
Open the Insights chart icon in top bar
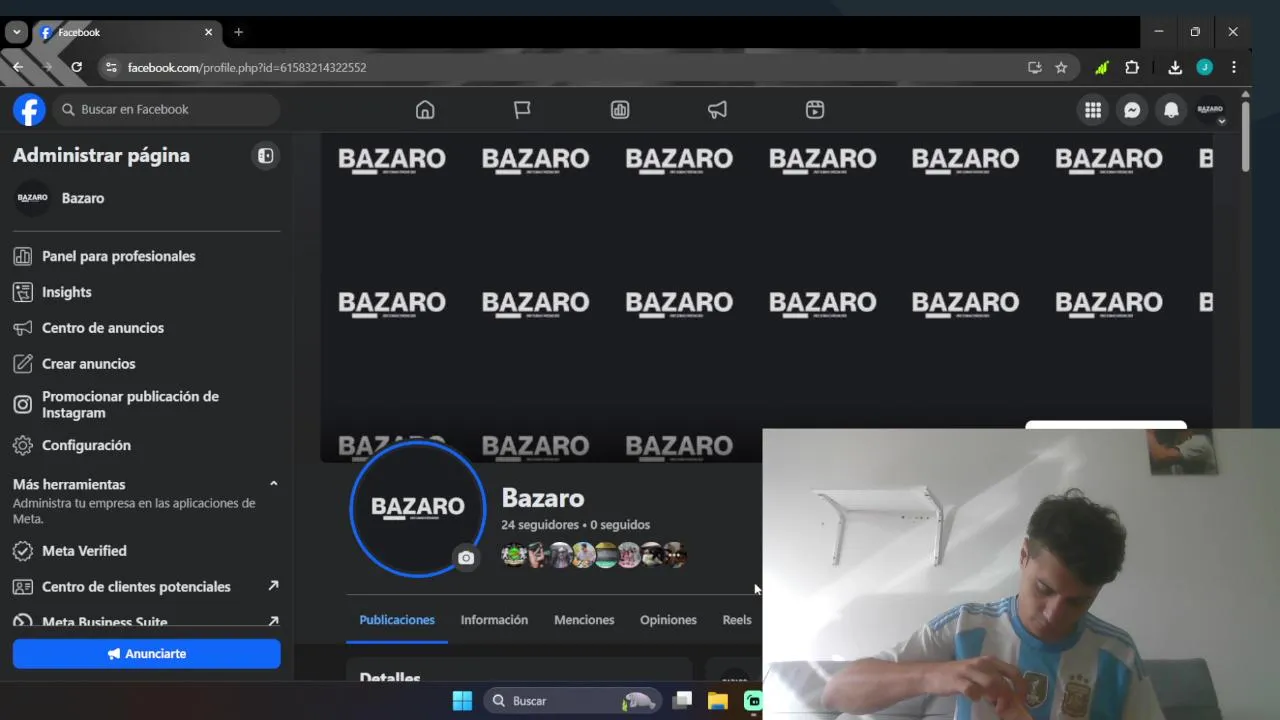(620, 110)
